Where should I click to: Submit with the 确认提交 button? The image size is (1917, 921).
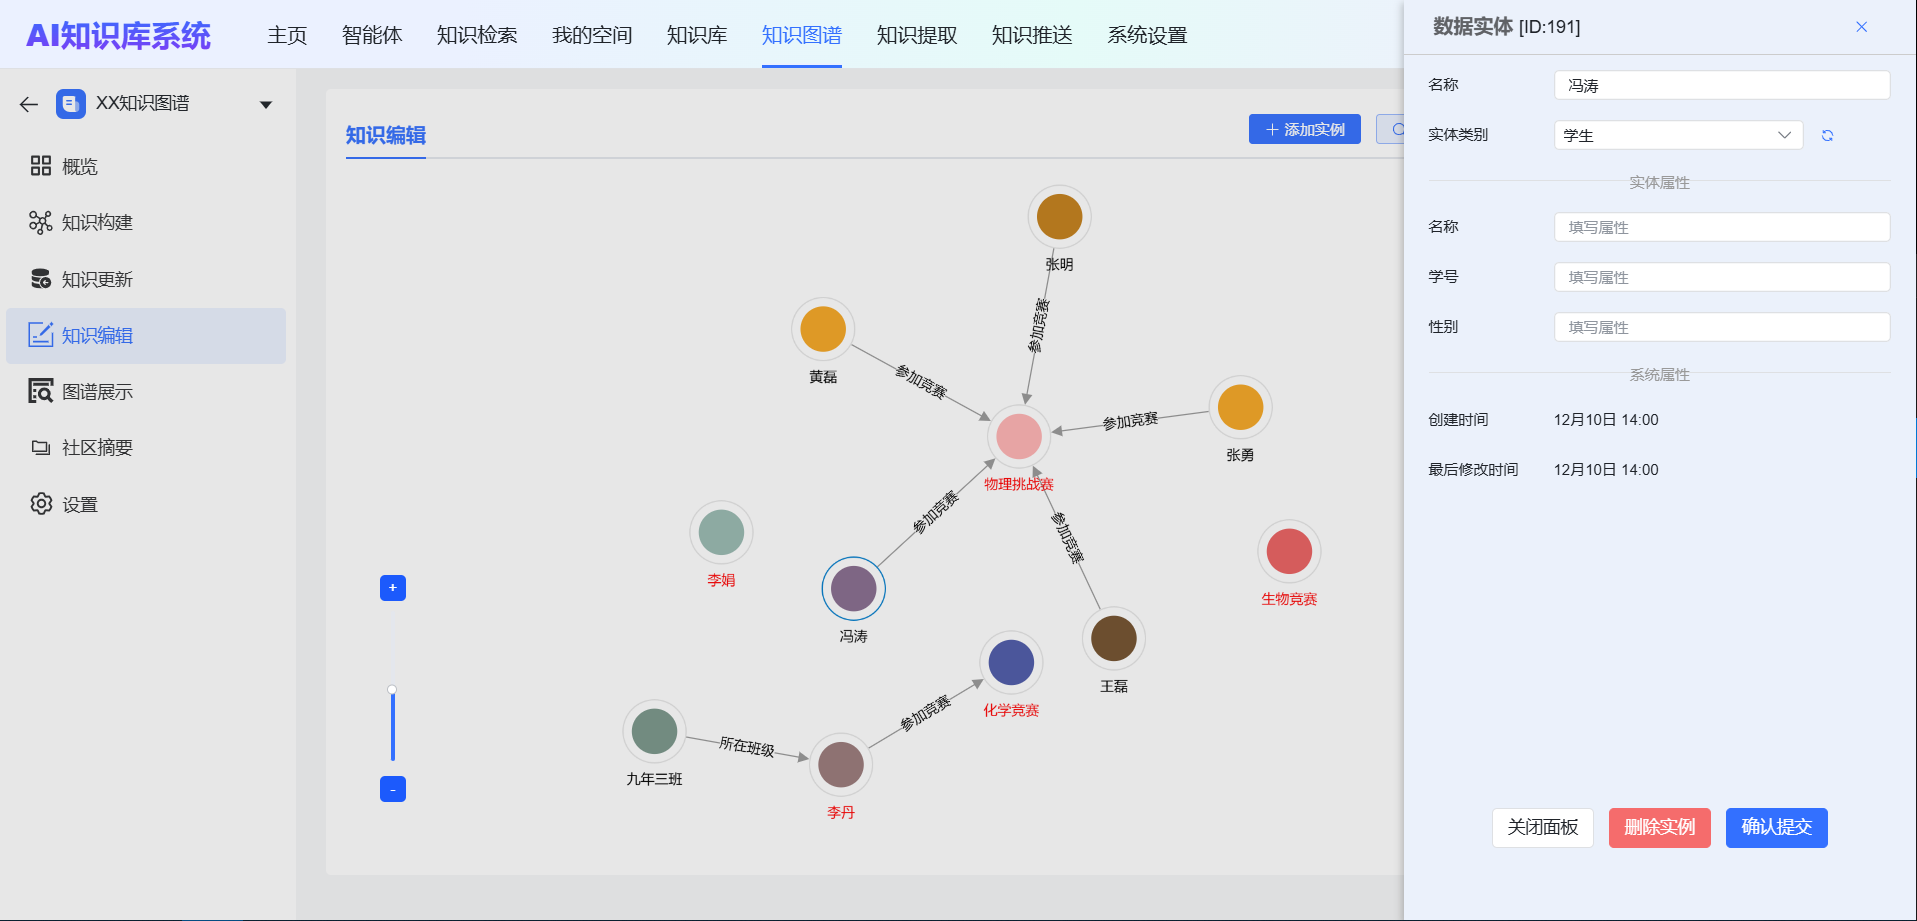[1776, 828]
